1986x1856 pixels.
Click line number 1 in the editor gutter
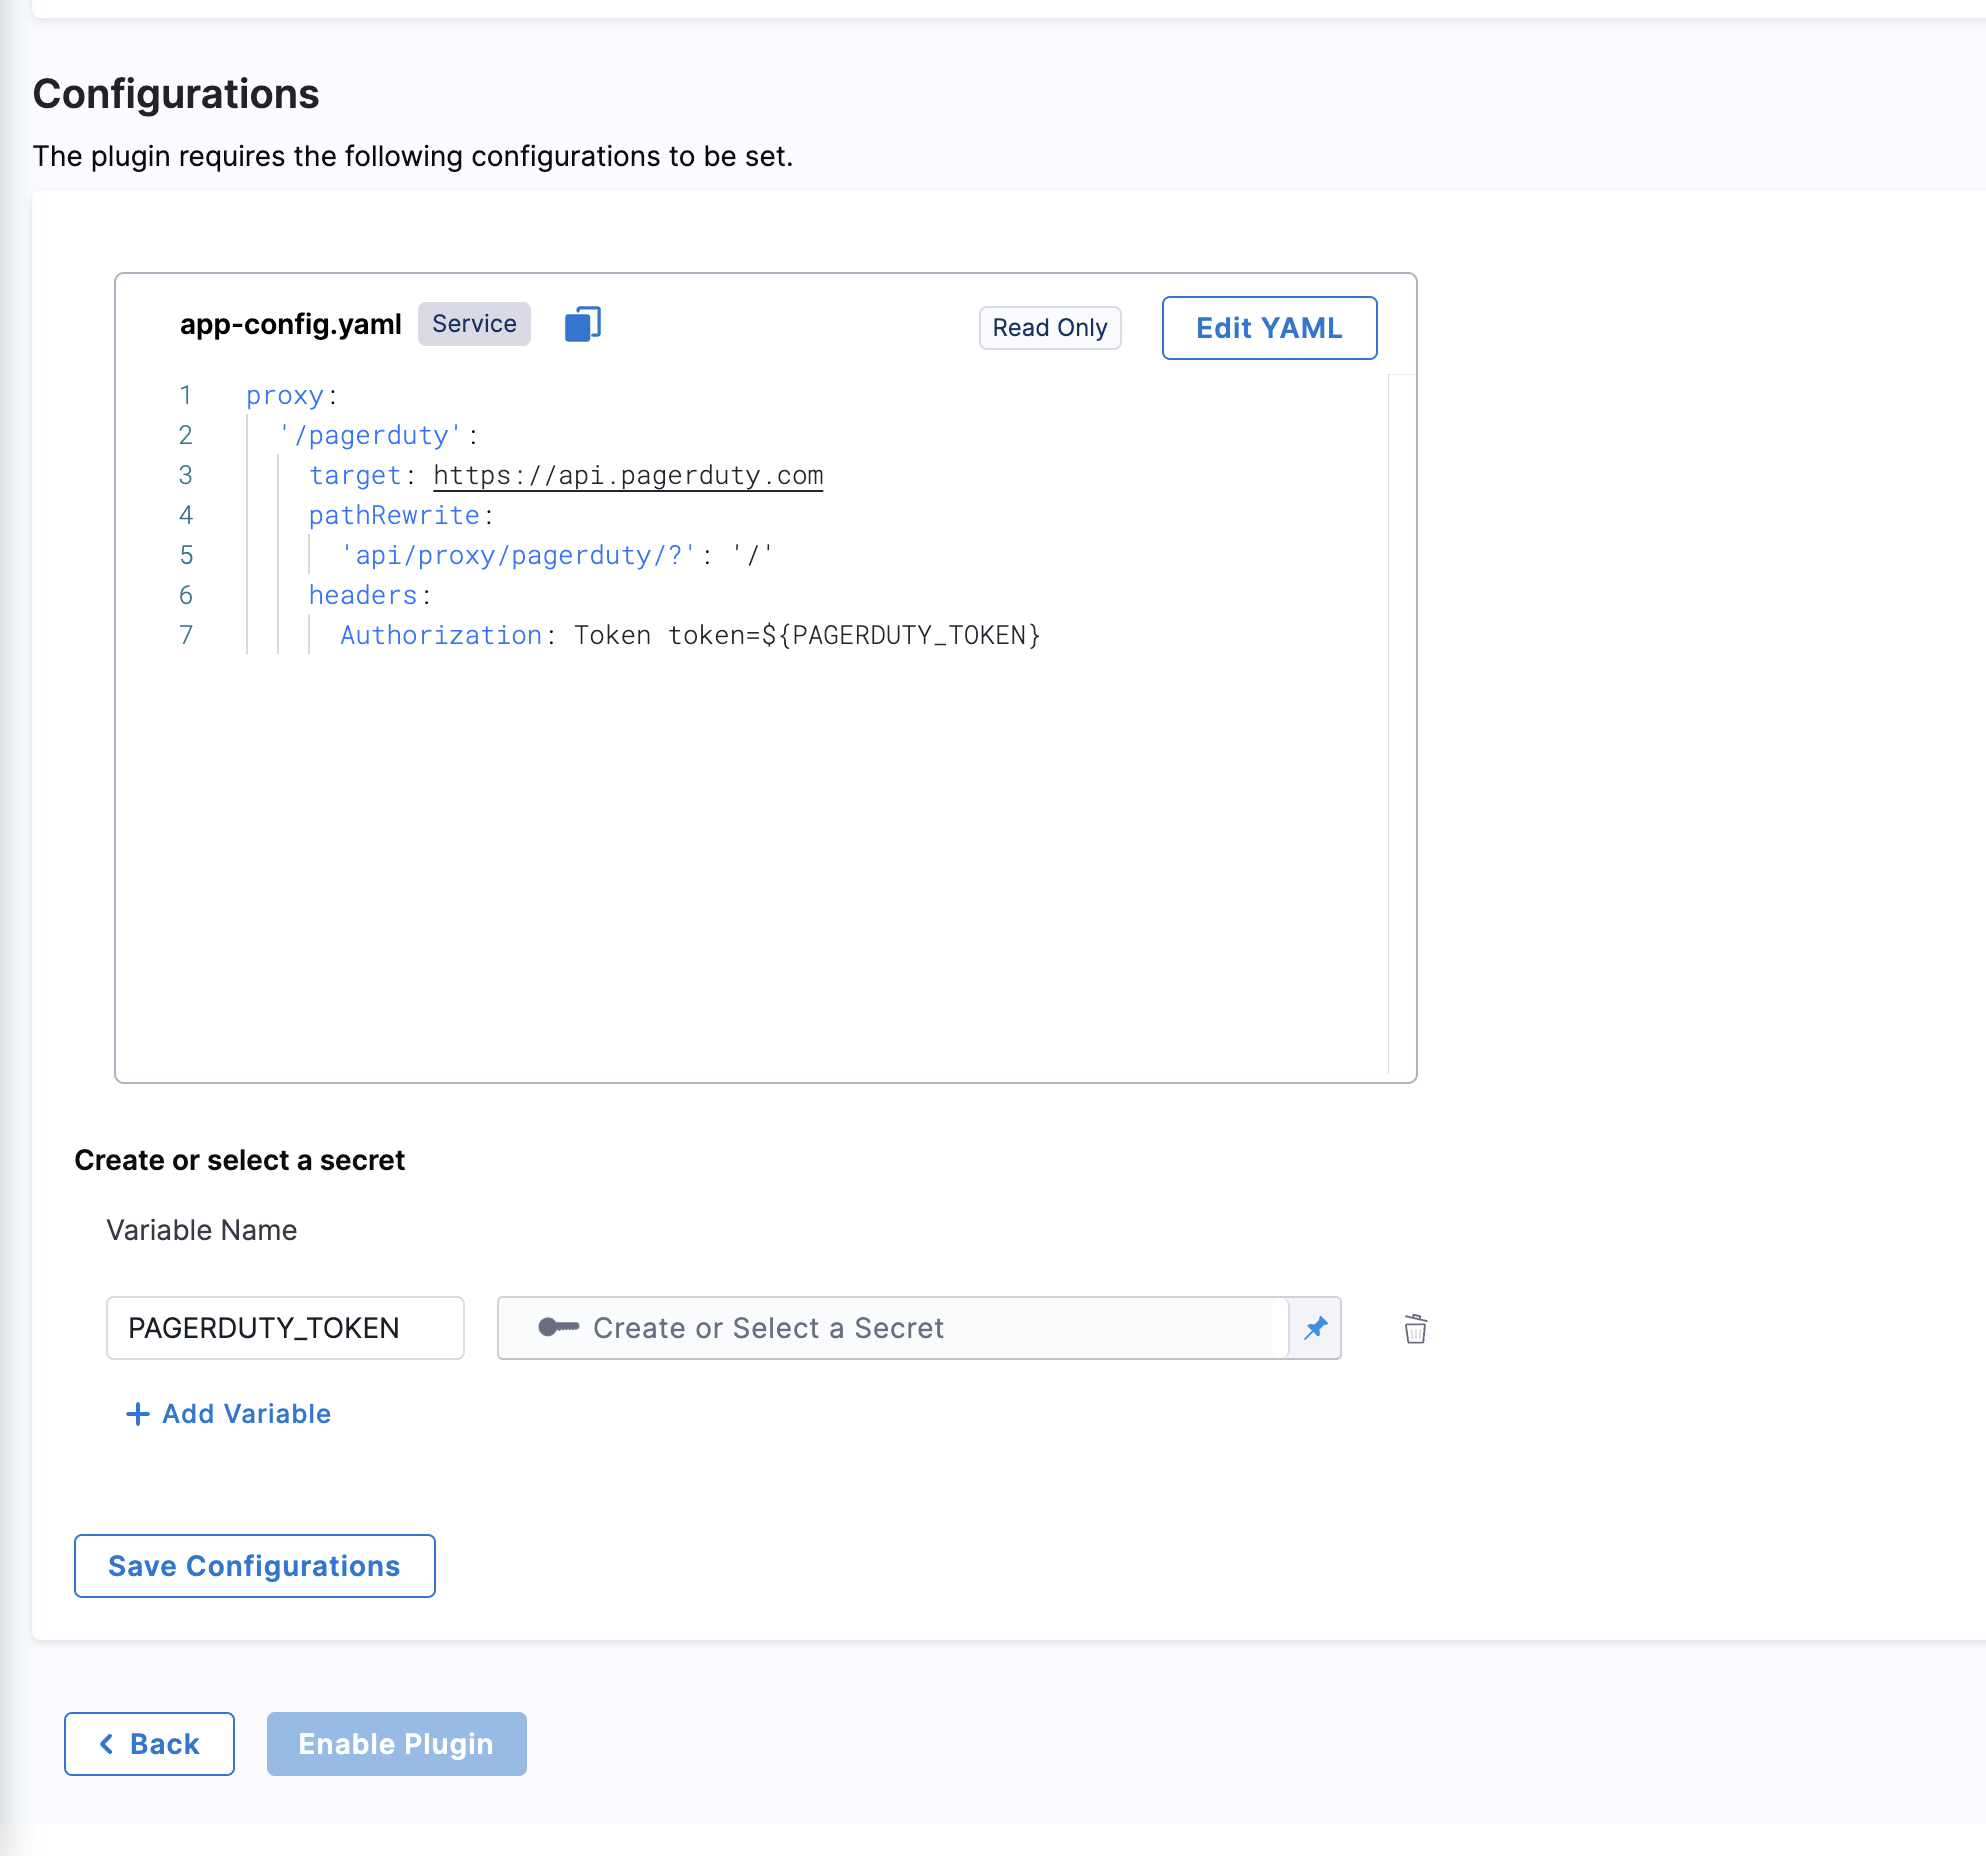(186, 396)
